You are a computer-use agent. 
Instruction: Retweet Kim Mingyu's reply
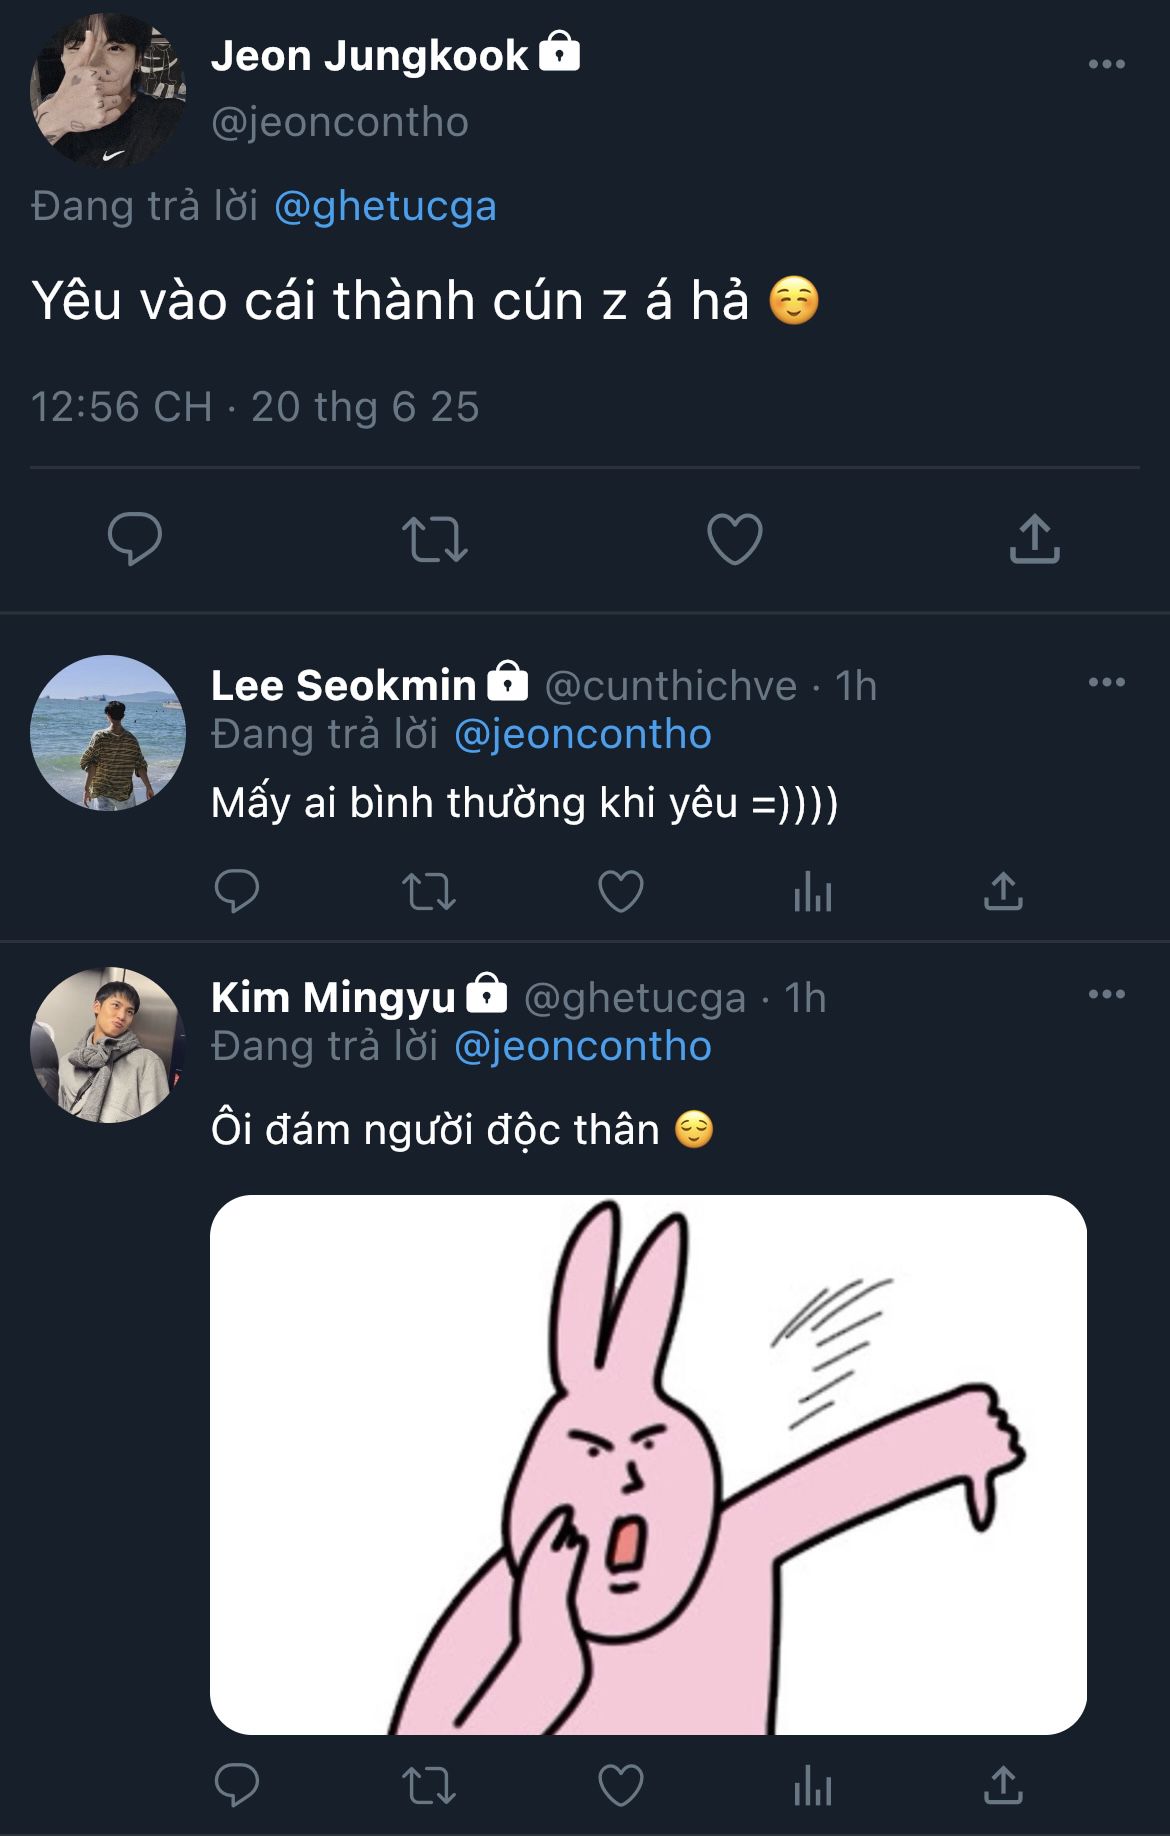tap(429, 1785)
